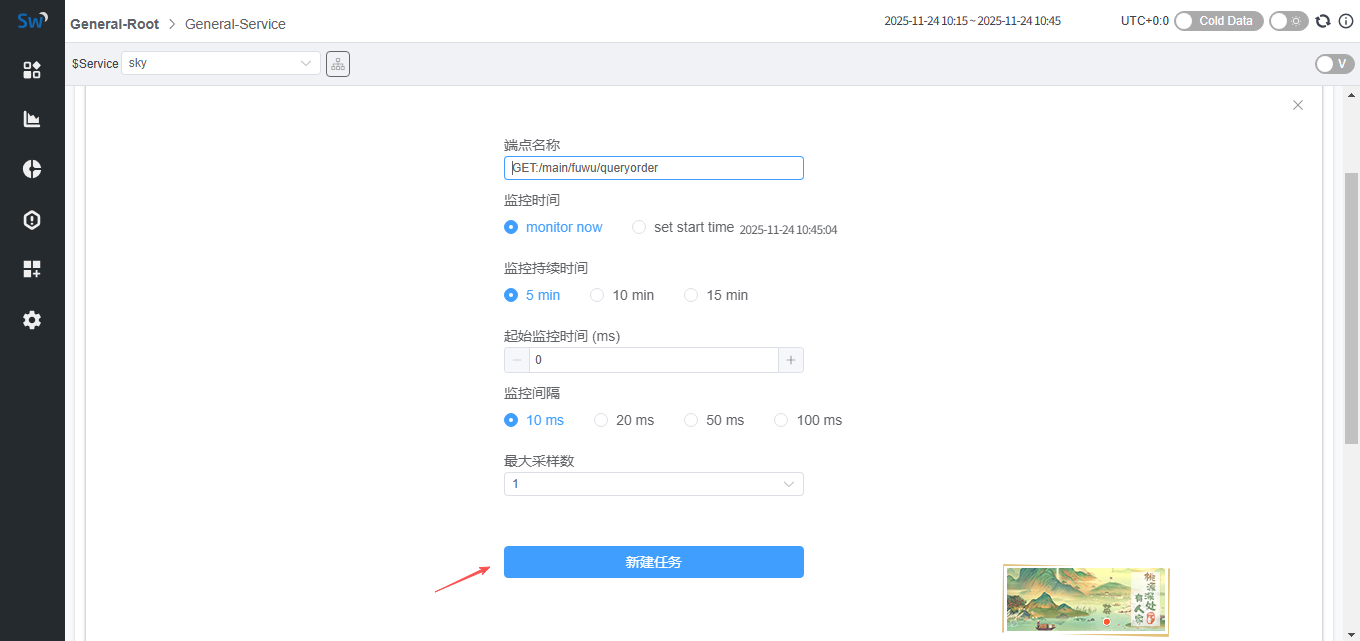Screen dimensions: 1360x641
Task: Select the 'set start time' radio option
Action: click(x=639, y=228)
